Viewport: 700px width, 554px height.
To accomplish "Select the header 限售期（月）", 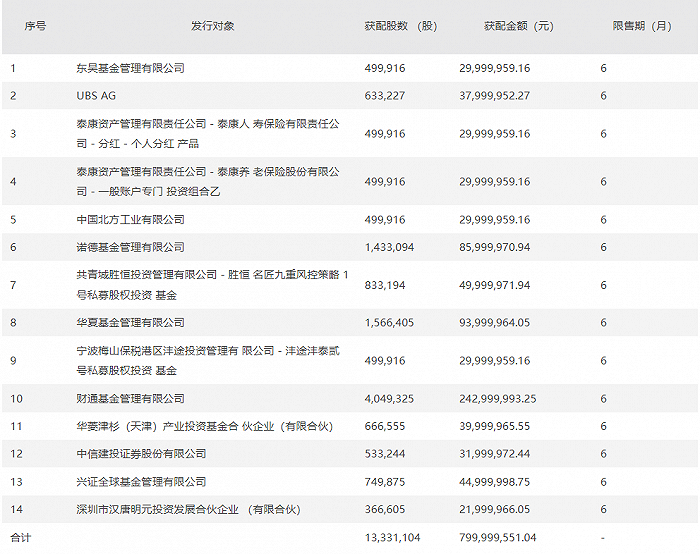I will click(642, 26).
